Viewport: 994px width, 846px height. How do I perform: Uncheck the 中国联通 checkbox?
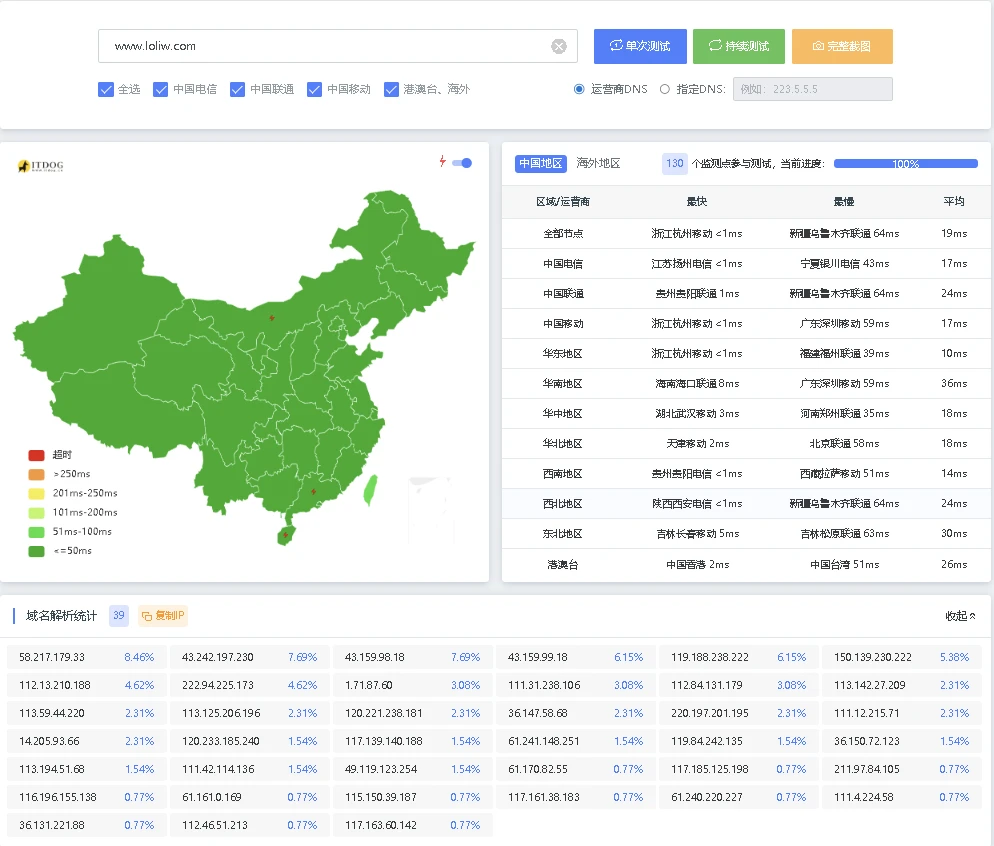point(237,89)
